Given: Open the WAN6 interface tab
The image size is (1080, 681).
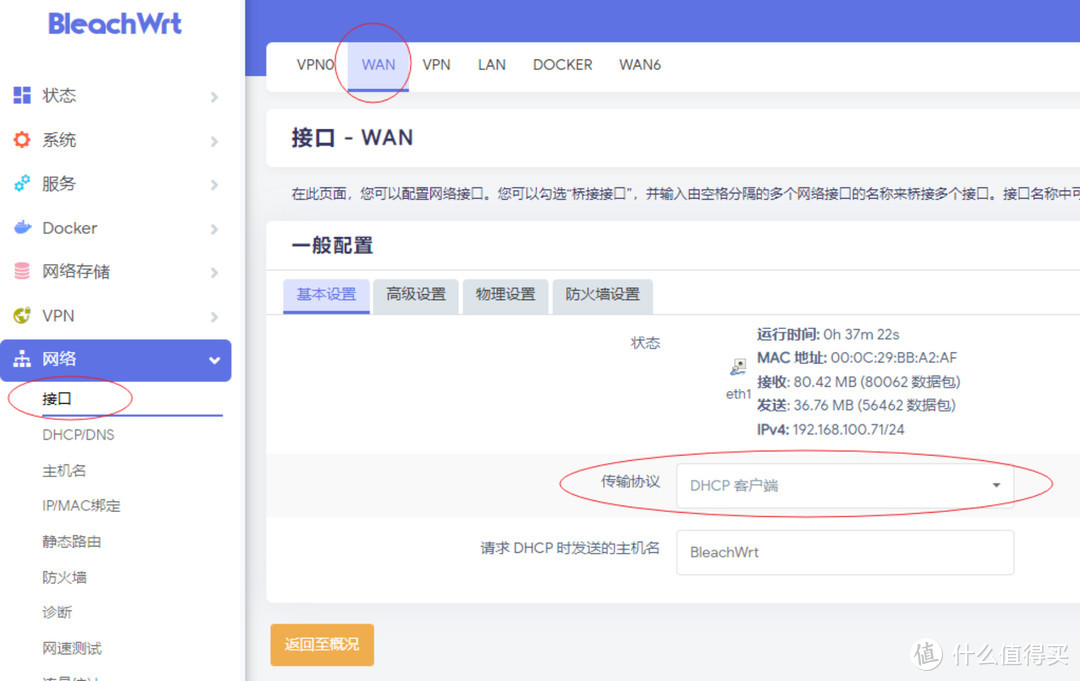Looking at the screenshot, I should tap(640, 64).
